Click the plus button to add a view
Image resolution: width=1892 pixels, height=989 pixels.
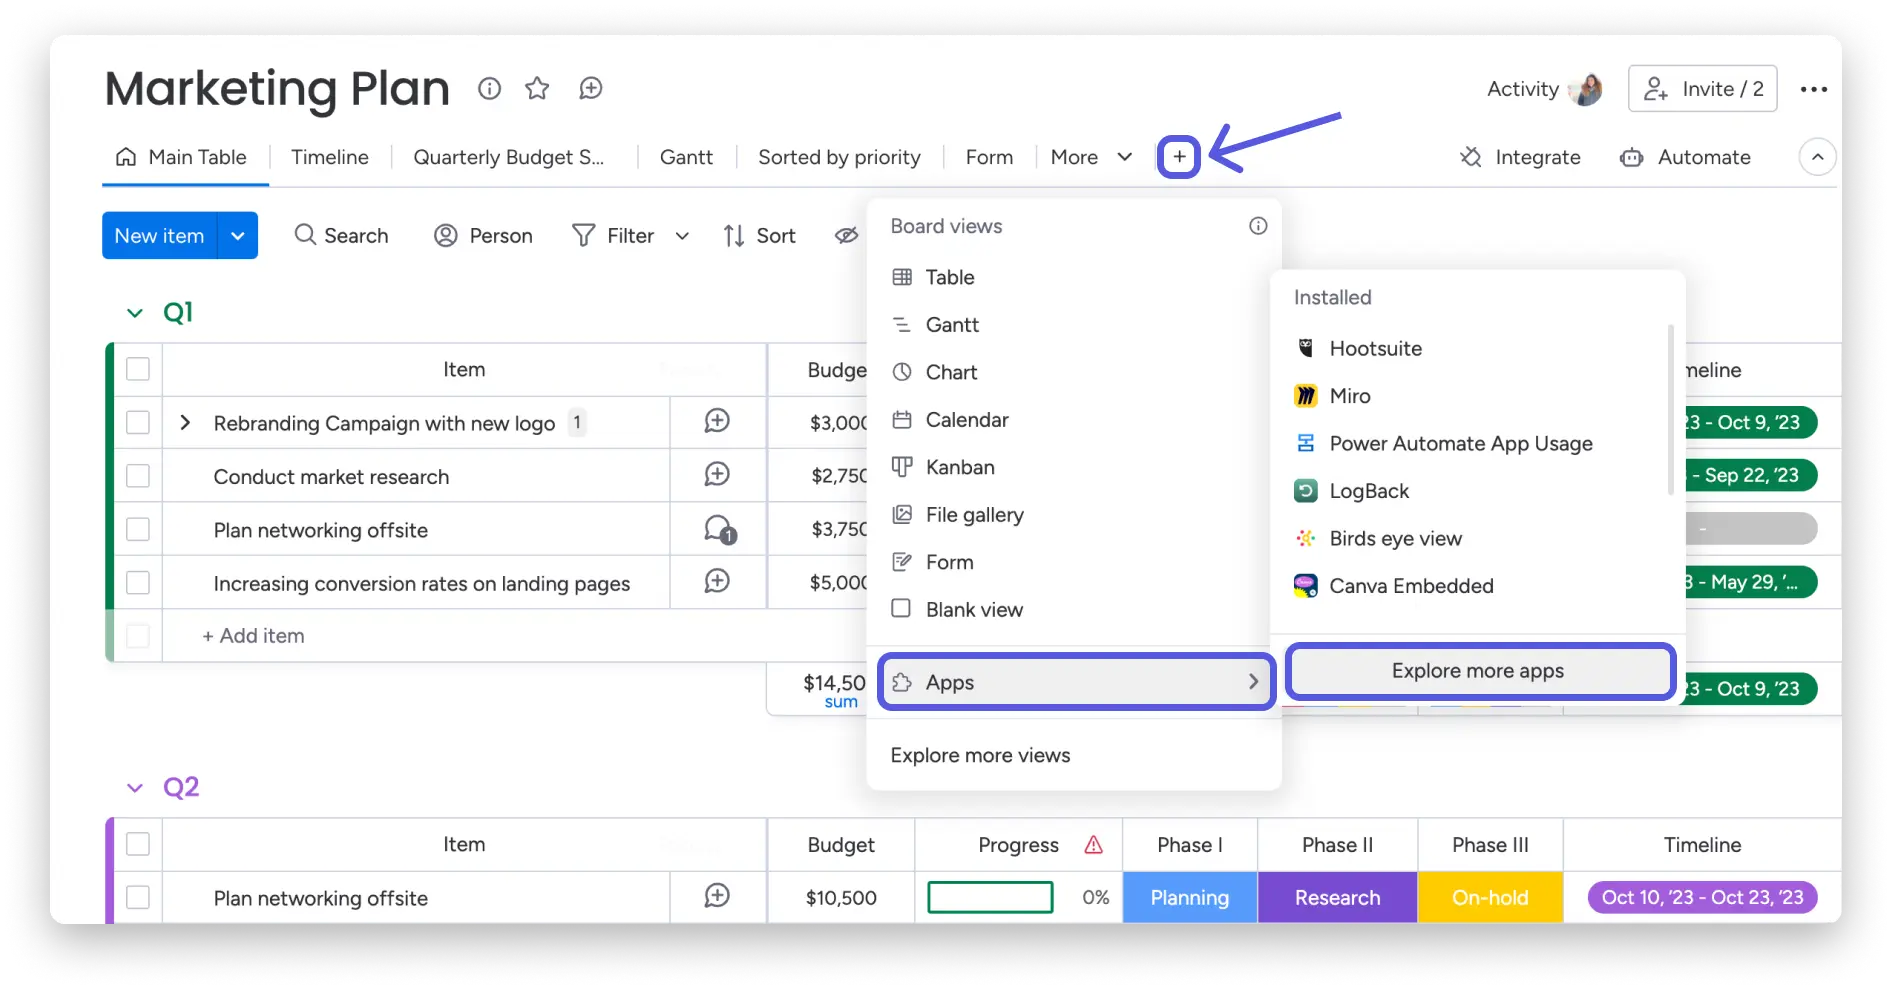pos(1179,157)
